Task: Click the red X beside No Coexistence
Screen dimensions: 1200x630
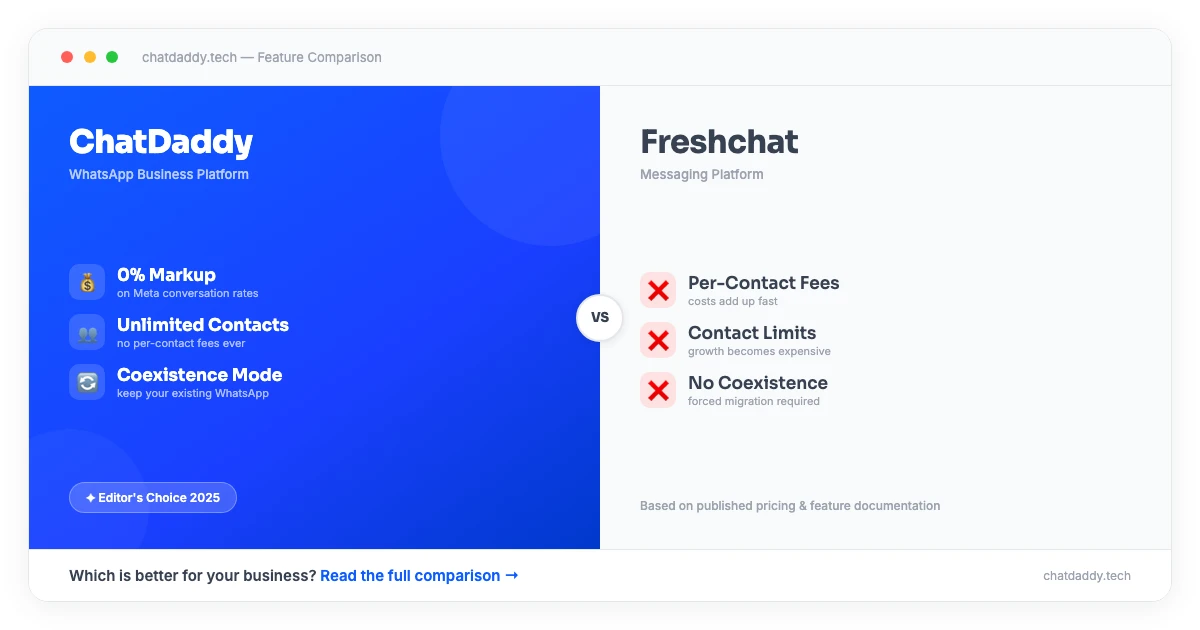Action: point(658,390)
